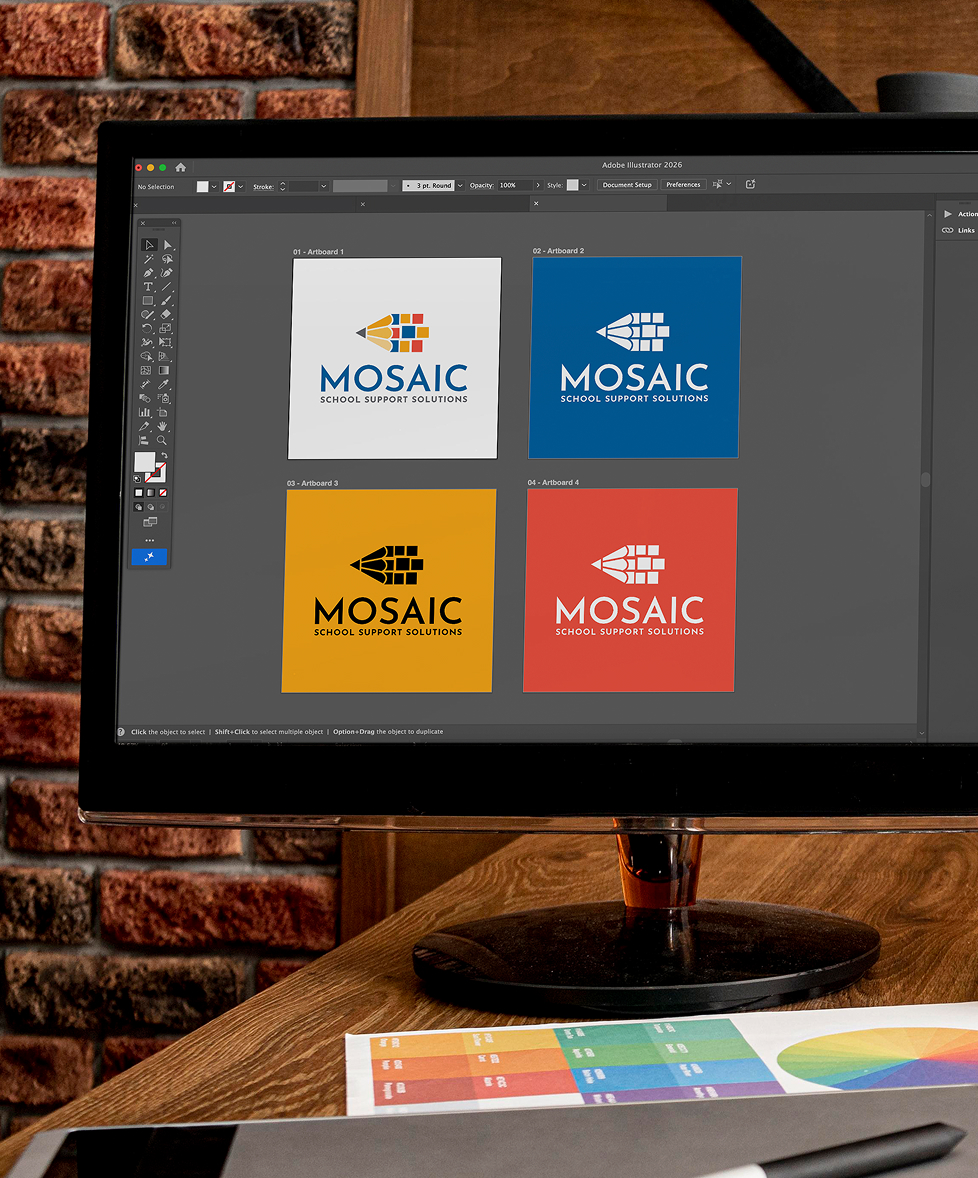
Task: Toggle fill to None below the swatches
Action: [x=163, y=493]
